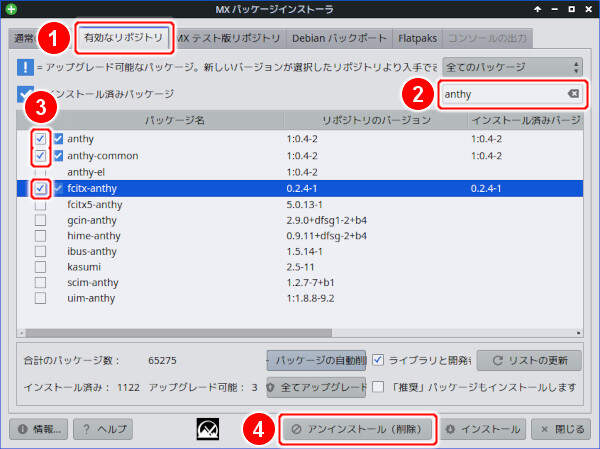Click the keep-on-top arrow in title bar
Viewport: 600px width, 449px height.
(538, 9)
